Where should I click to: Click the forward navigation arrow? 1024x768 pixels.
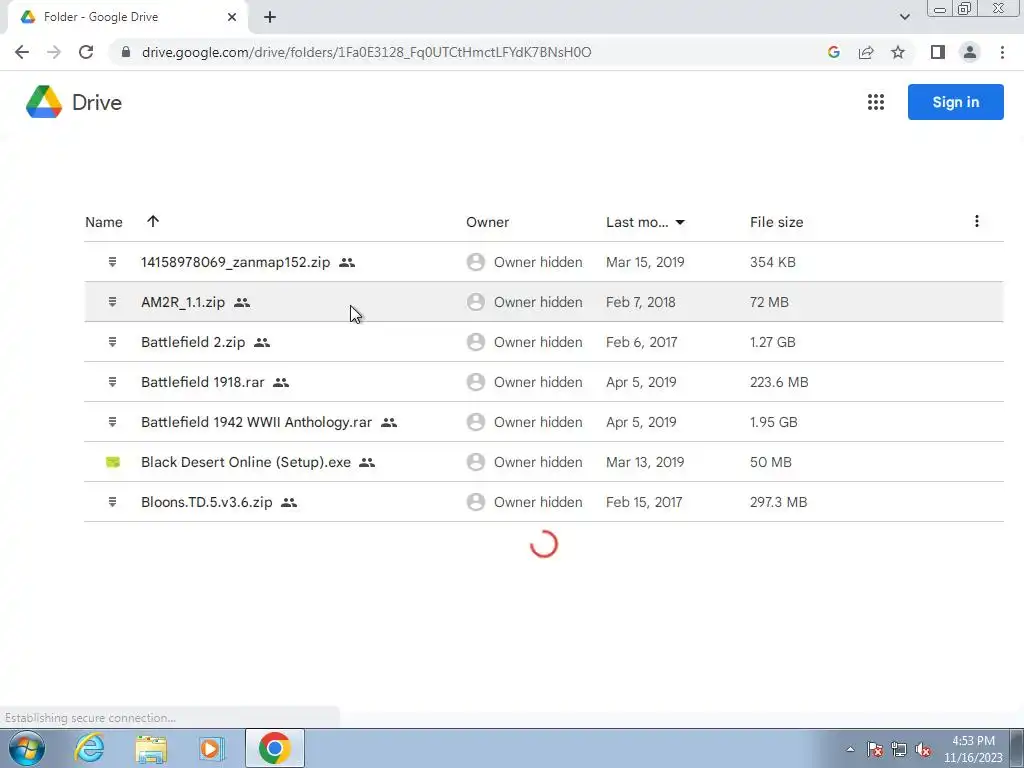[54, 52]
